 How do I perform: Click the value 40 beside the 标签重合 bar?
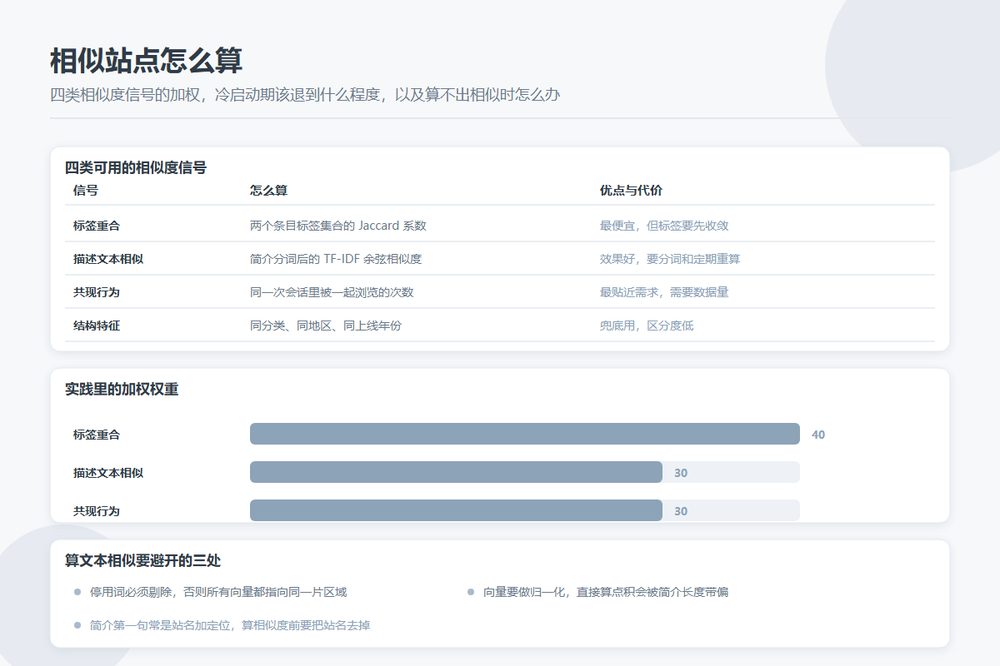818,434
